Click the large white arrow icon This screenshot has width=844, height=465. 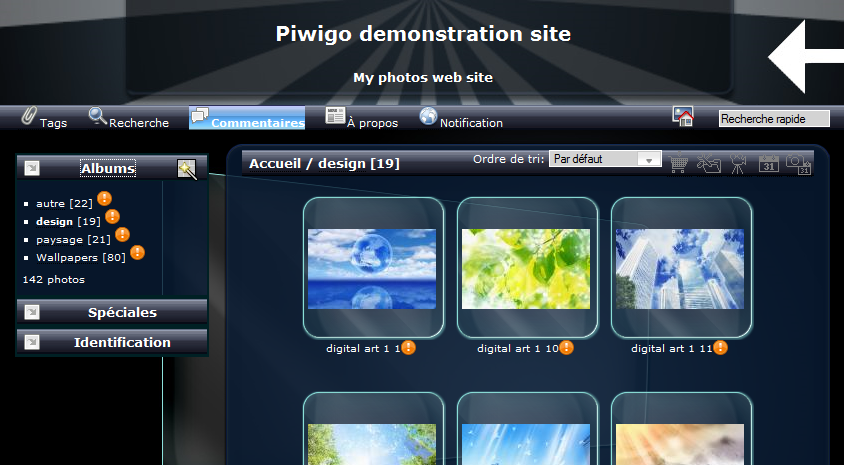point(805,59)
